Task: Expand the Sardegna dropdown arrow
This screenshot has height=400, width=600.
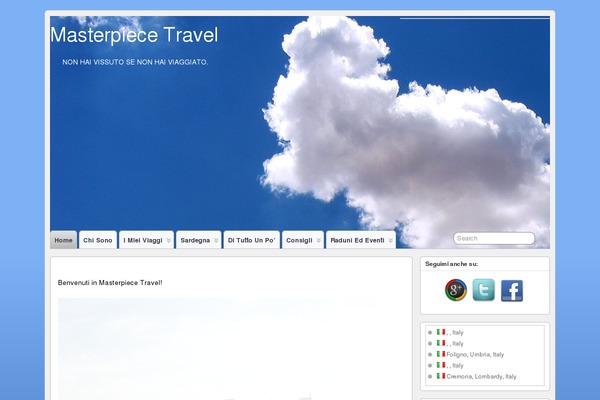Action: [x=216, y=240]
